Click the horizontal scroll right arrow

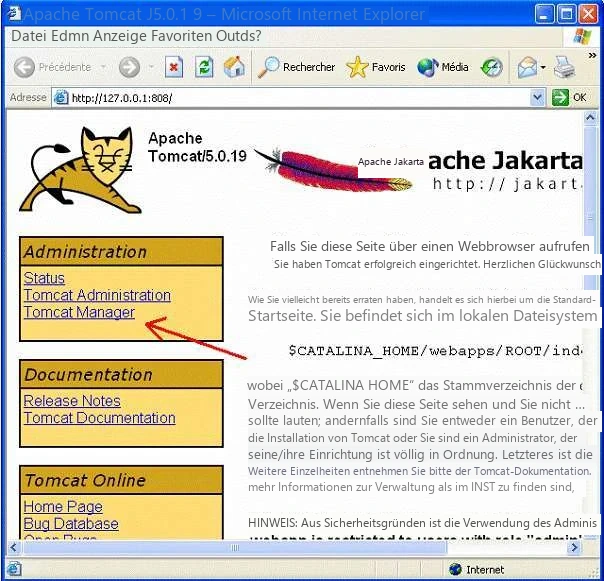(575, 547)
